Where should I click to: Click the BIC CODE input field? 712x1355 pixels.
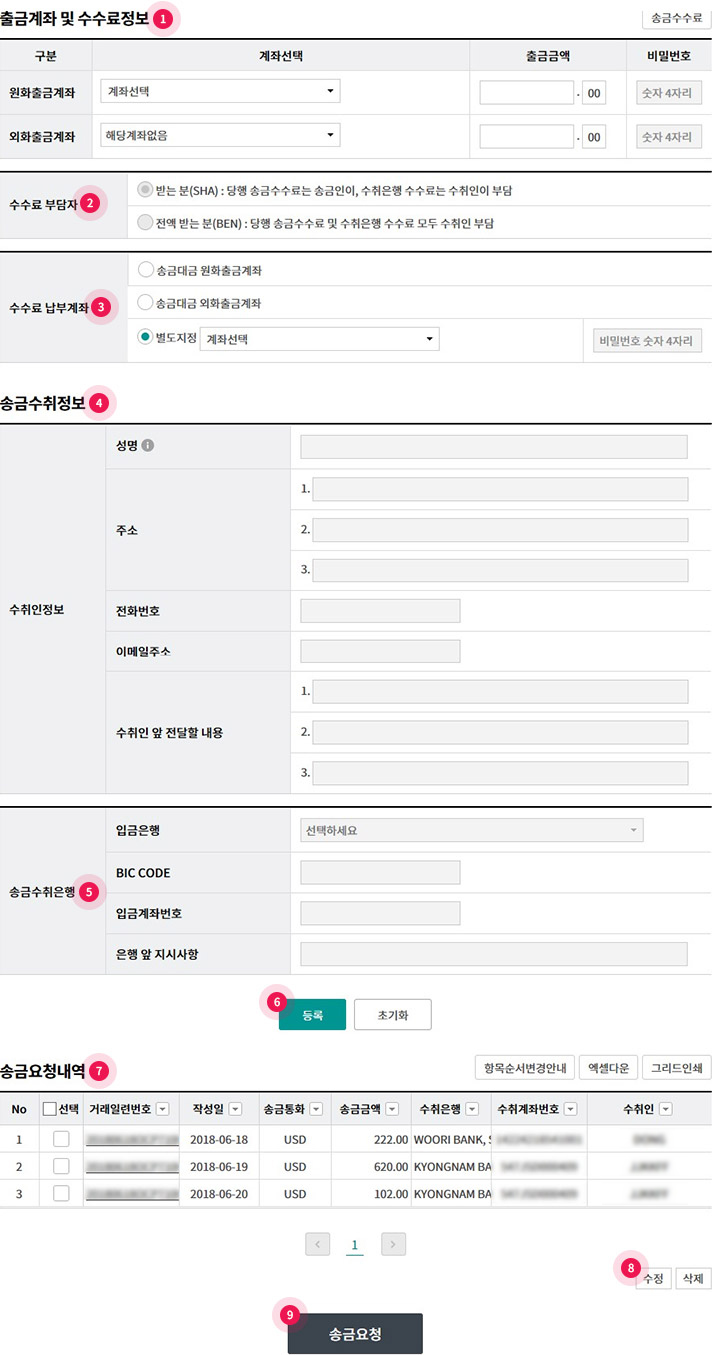pyautogui.click(x=380, y=872)
